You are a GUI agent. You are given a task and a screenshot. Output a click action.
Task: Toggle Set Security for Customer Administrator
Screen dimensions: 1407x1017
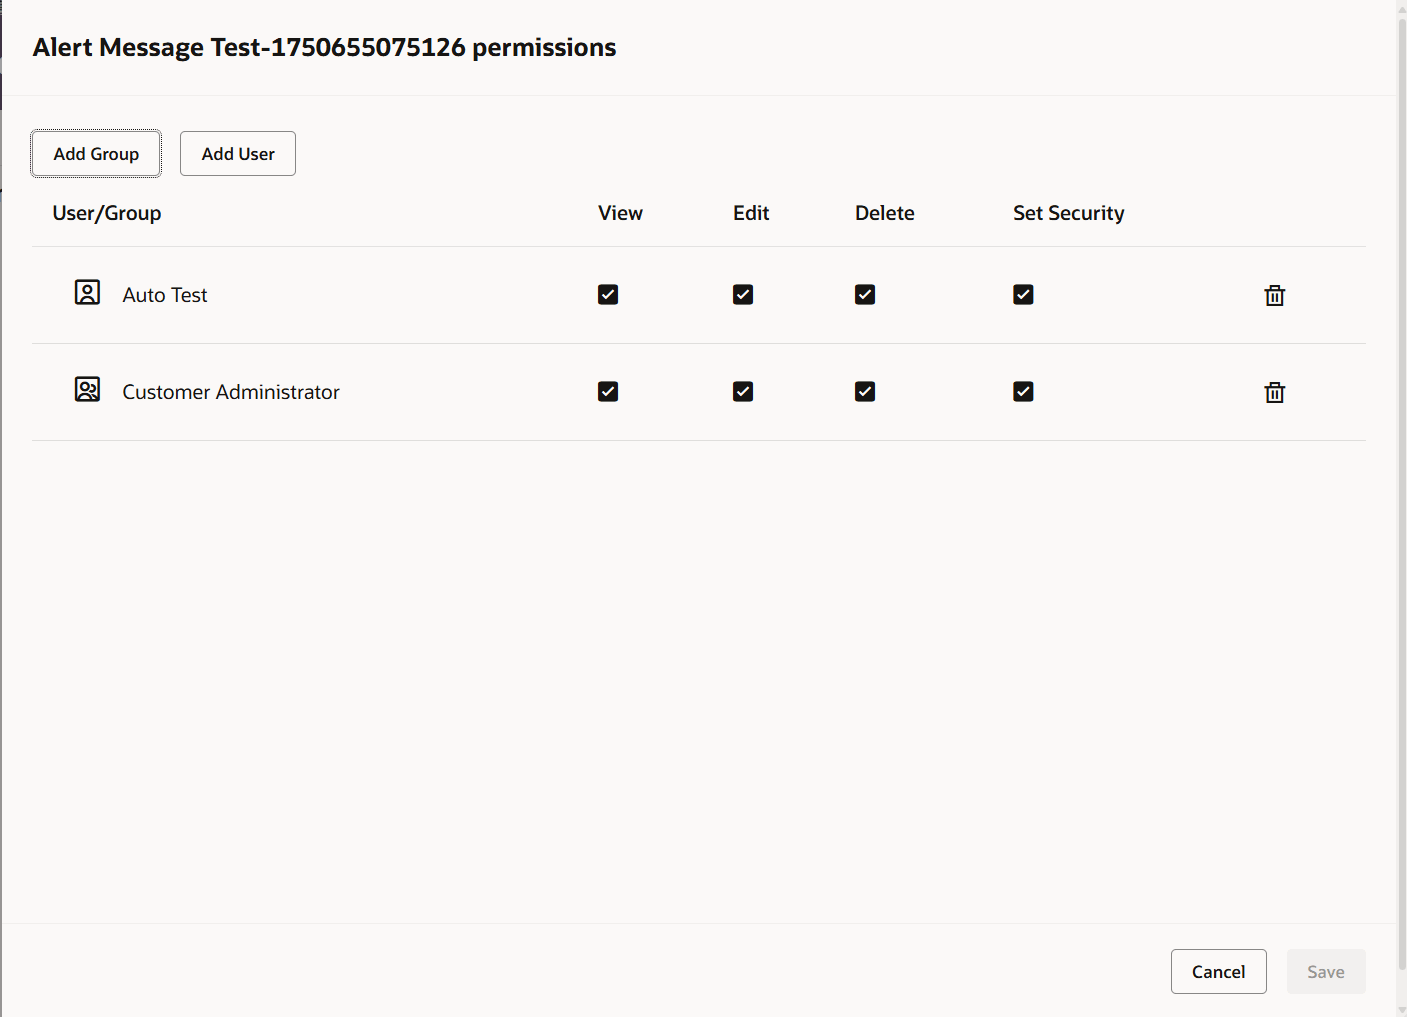point(1023,391)
